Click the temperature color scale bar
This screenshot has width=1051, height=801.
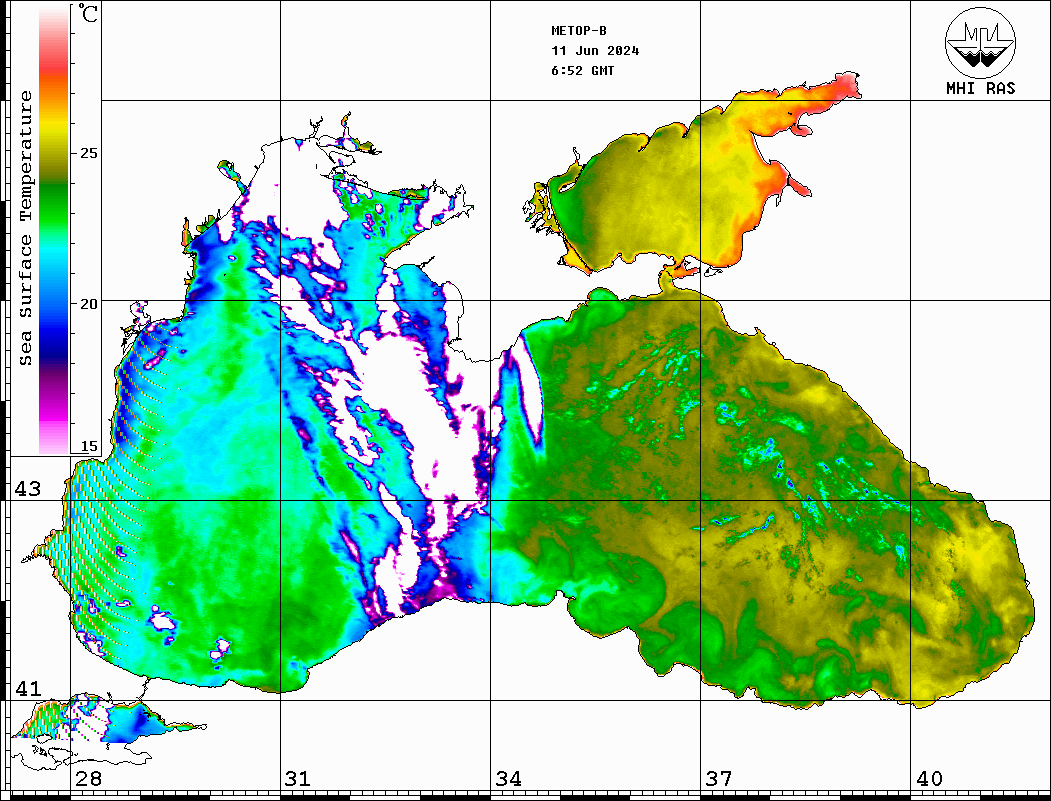click(x=54, y=230)
